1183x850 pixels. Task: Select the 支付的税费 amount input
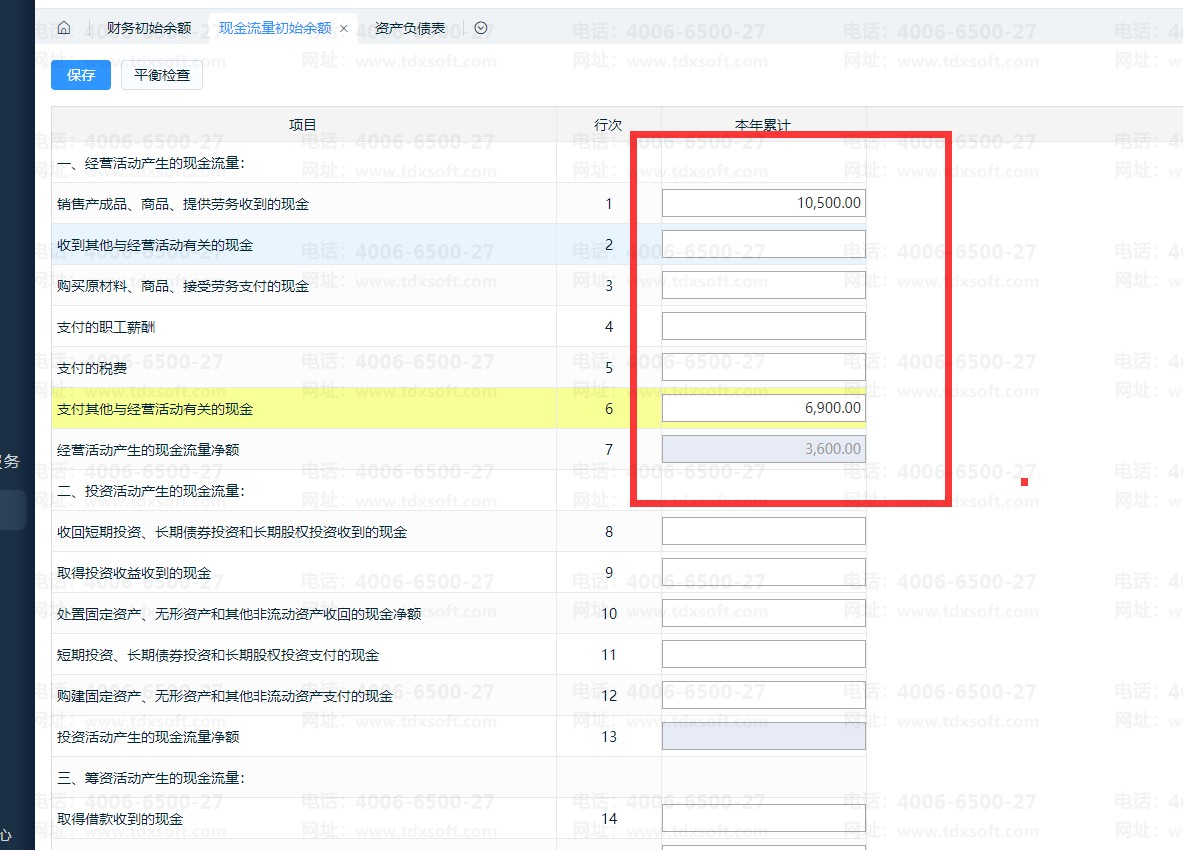coord(763,367)
